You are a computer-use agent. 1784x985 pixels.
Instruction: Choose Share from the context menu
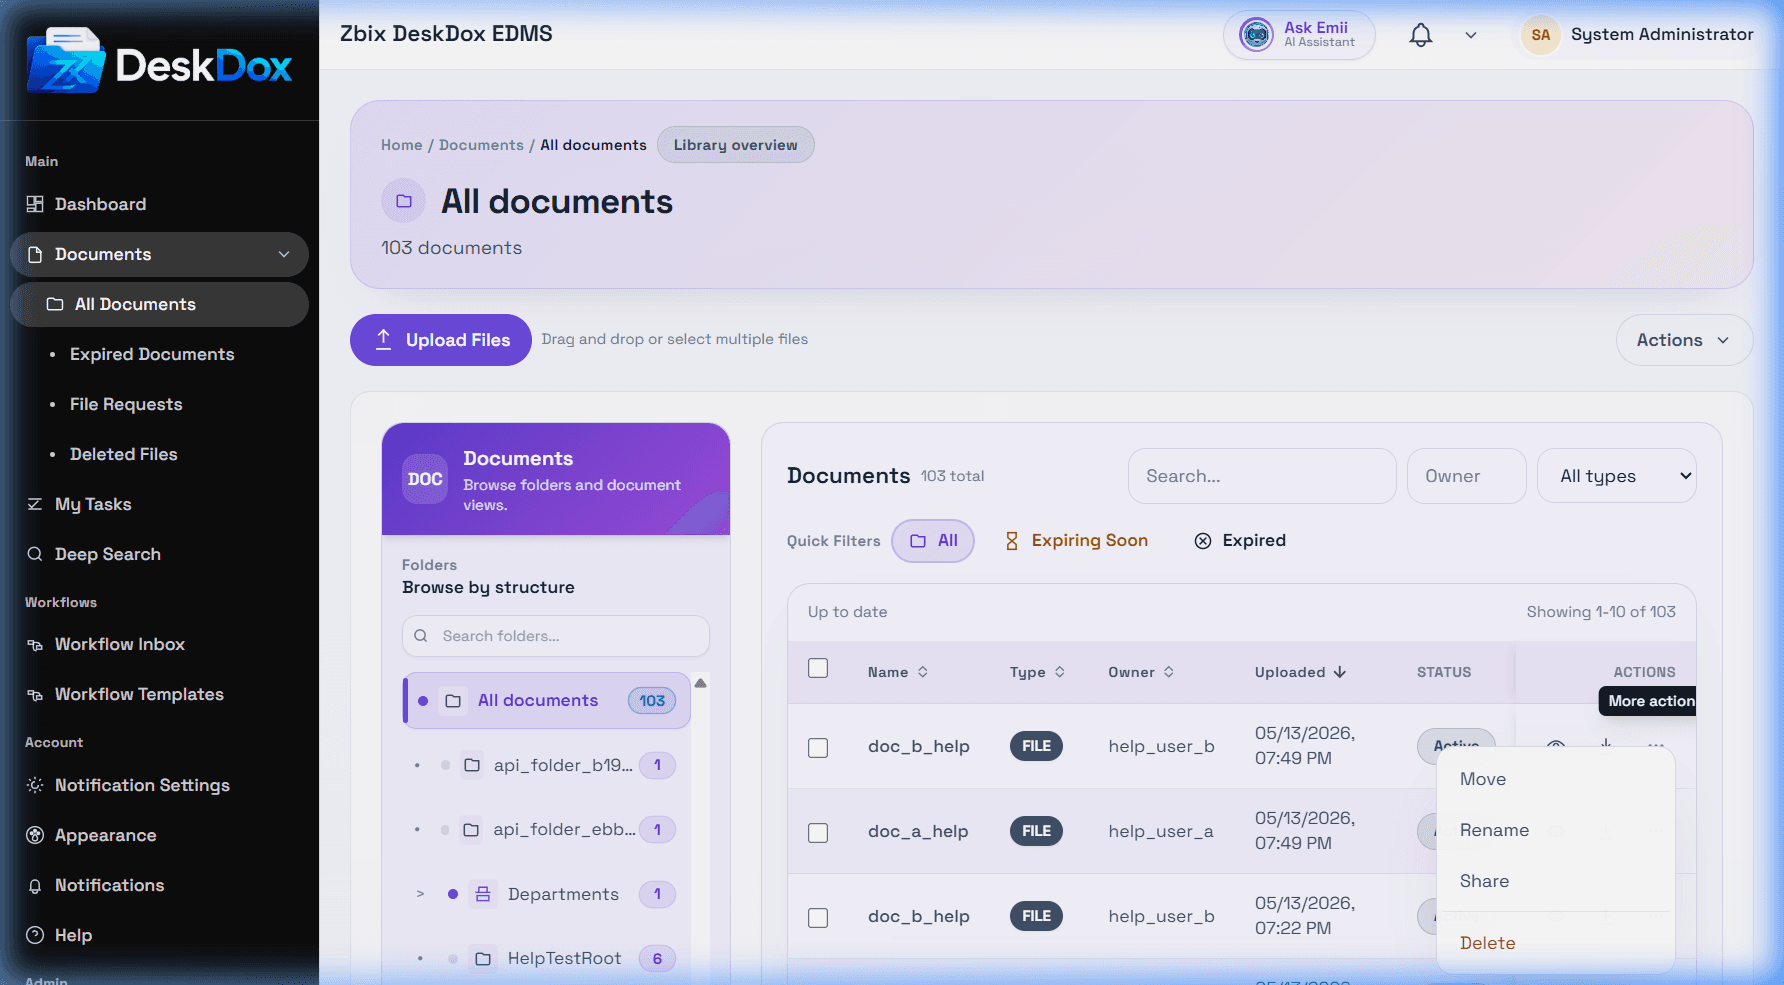[x=1556, y=881]
